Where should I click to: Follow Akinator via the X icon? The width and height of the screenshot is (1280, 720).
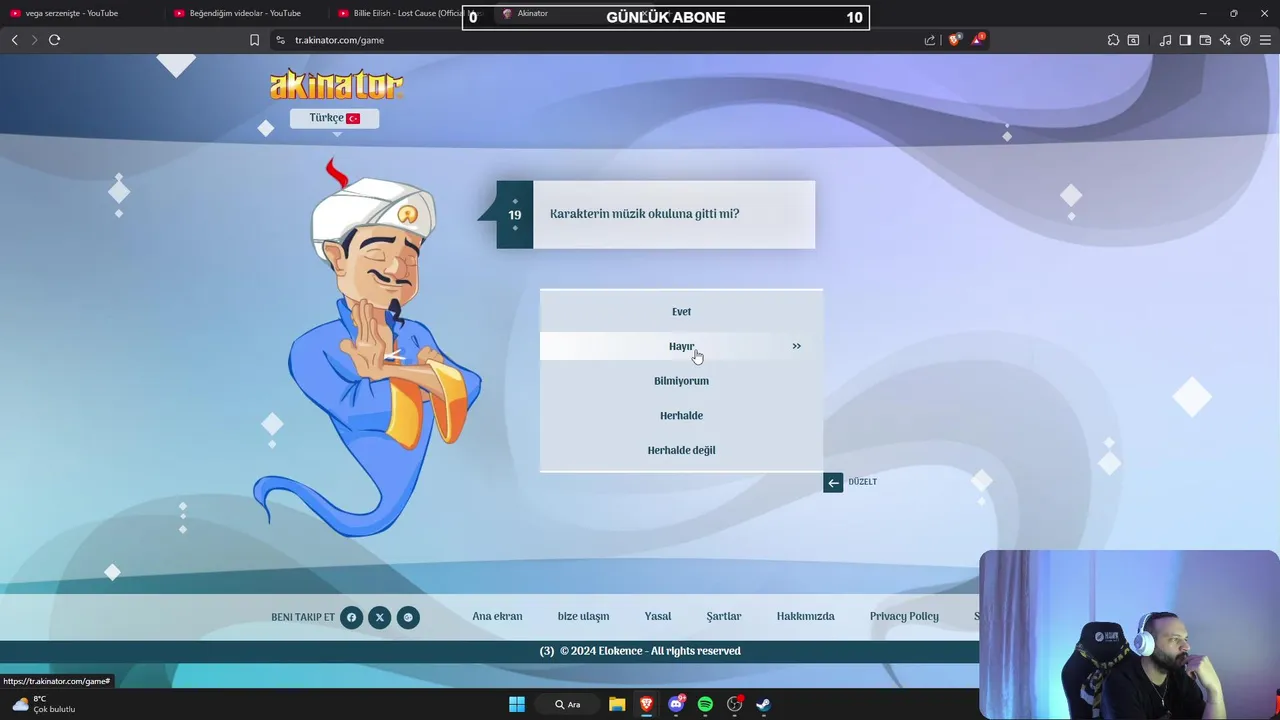tap(379, 617)
